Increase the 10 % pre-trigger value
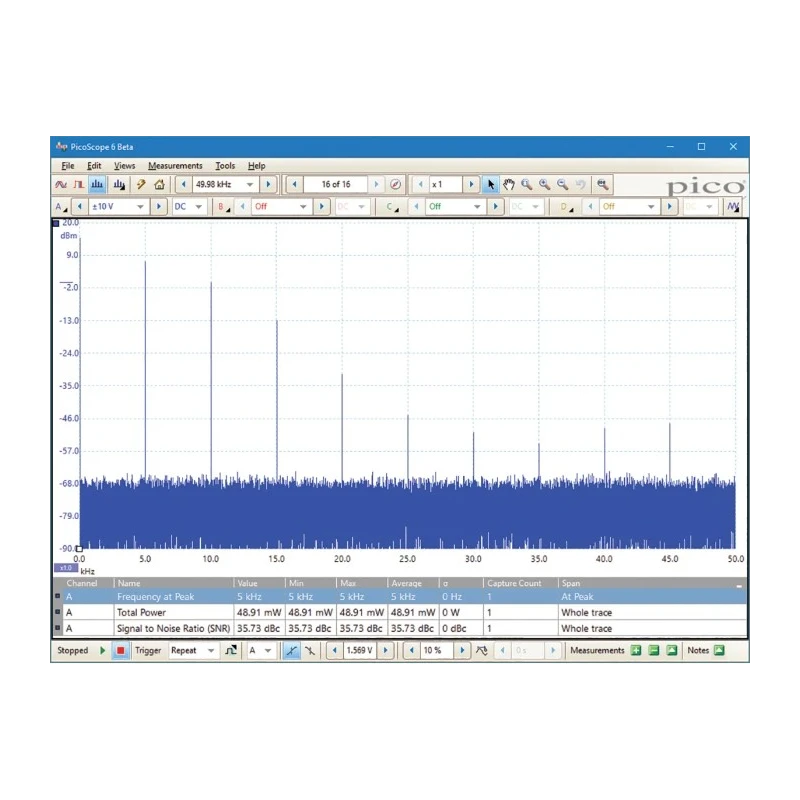The height and width of the screenshot is (800, 800). pos(462,651)
